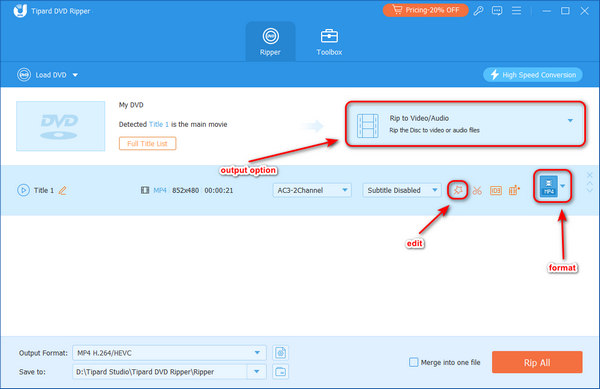Open the feedback chat icon
The width and height of the screenshot is (600, 389).
point(497,11)
